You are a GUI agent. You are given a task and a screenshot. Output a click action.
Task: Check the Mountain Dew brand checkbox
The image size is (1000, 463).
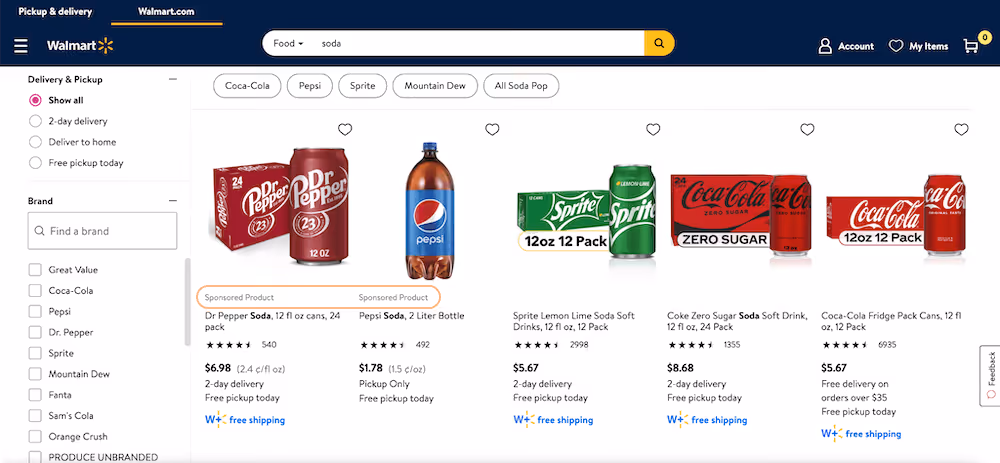click(35, 374)
